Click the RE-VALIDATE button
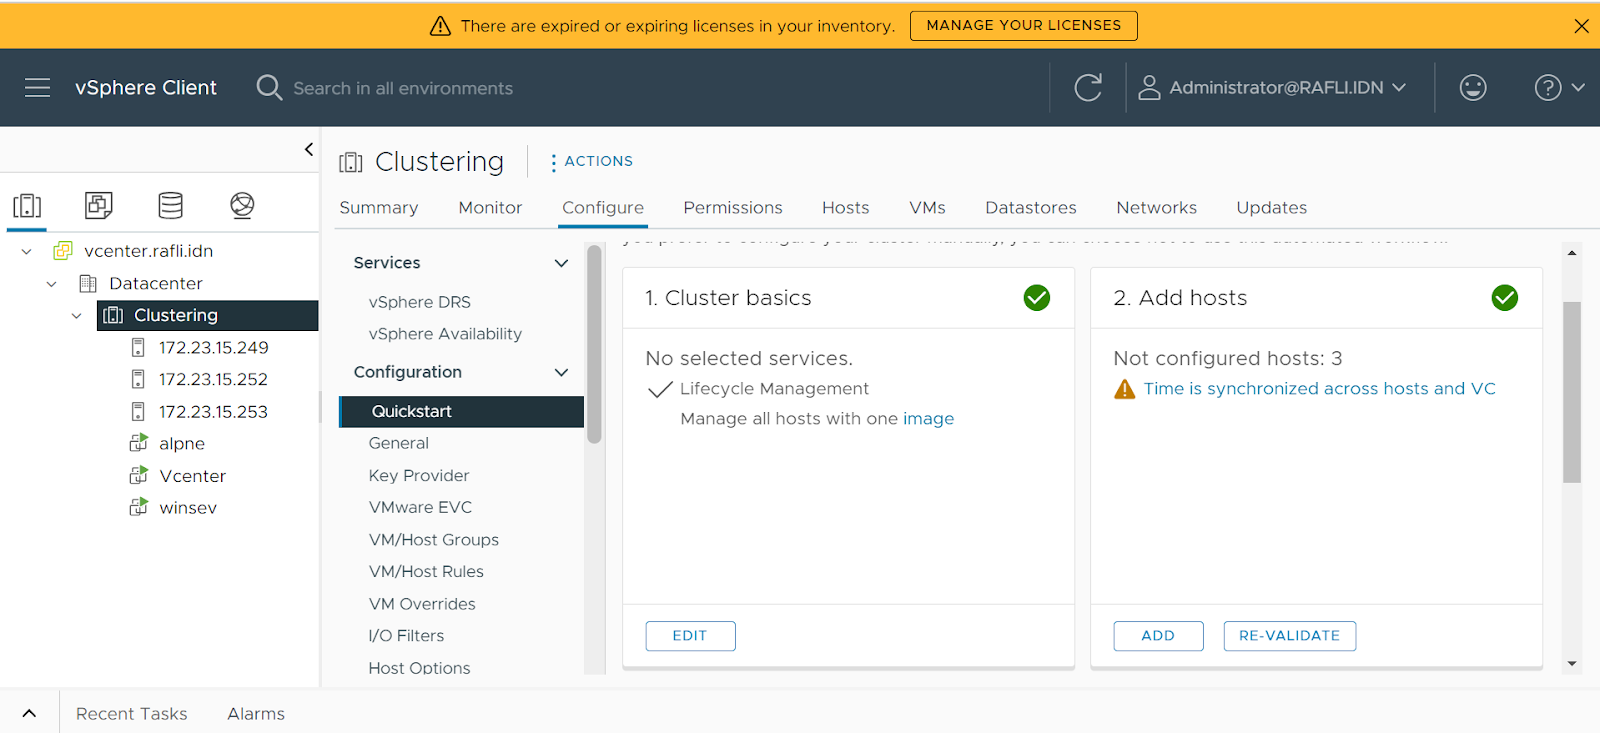Image resolution: width=1600 pixels, height=733 pixels. [x=1290, y=636]
